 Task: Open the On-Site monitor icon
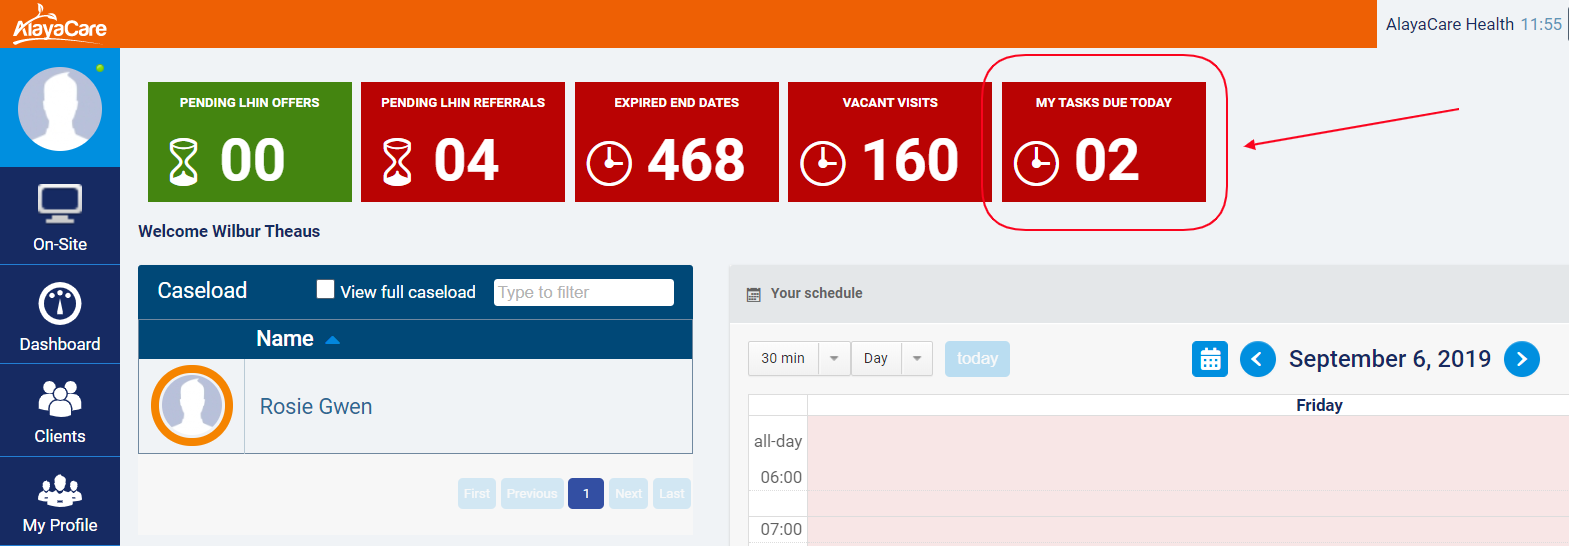60,204
